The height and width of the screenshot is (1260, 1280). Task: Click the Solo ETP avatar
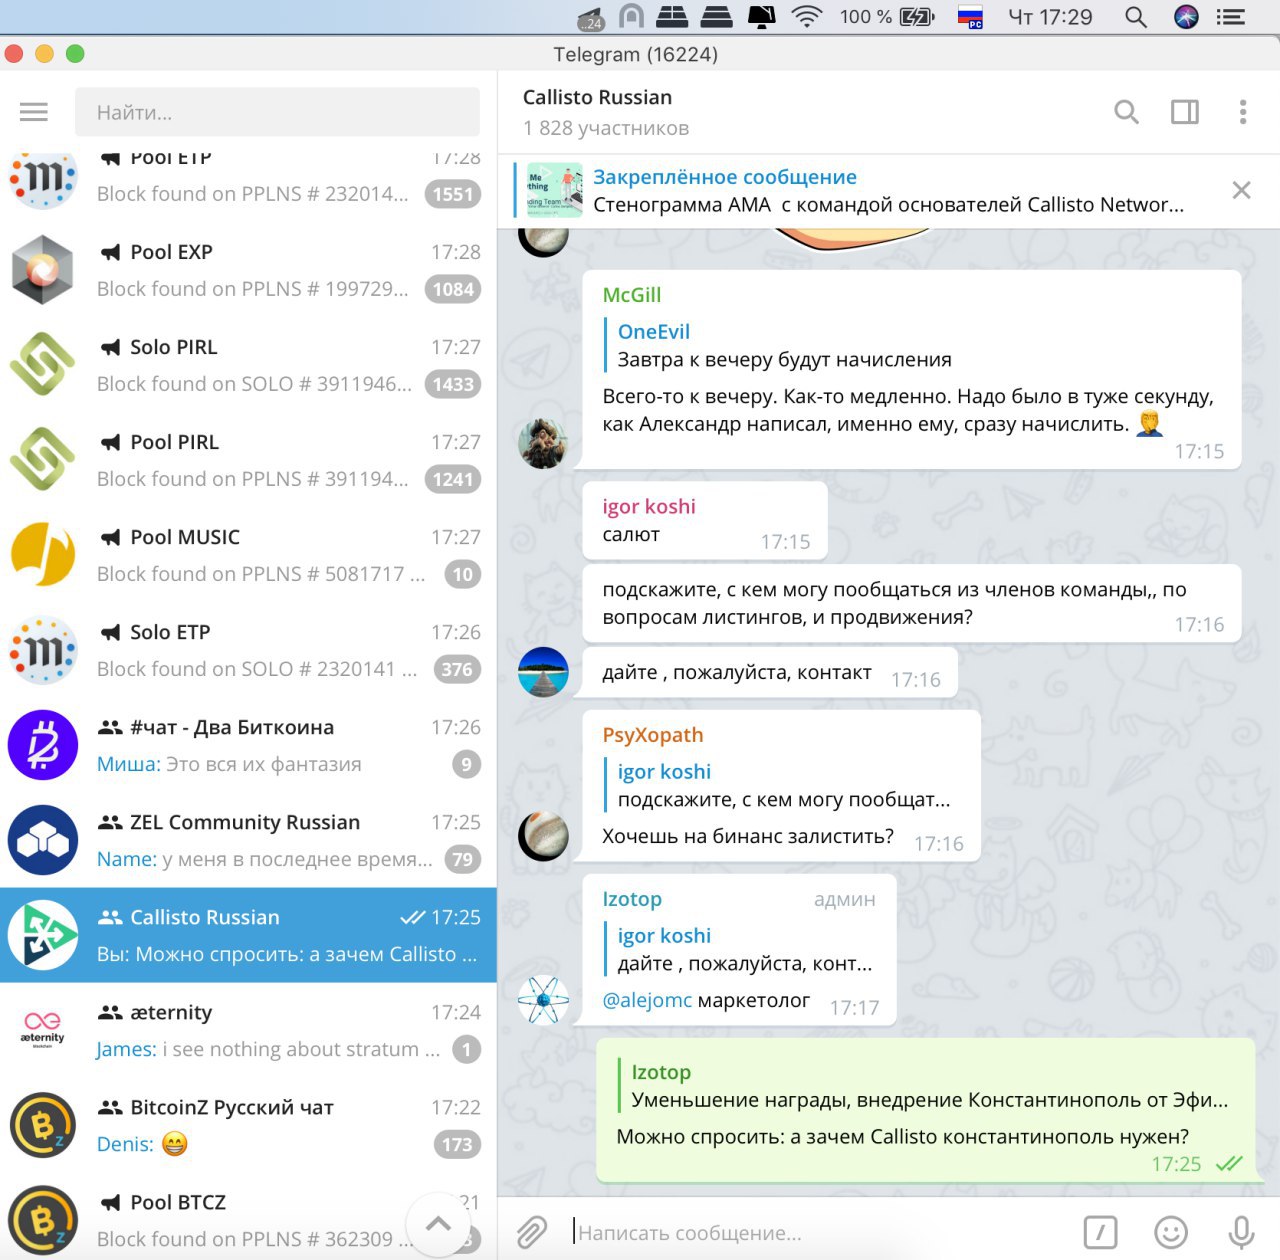tap(43, 650)
